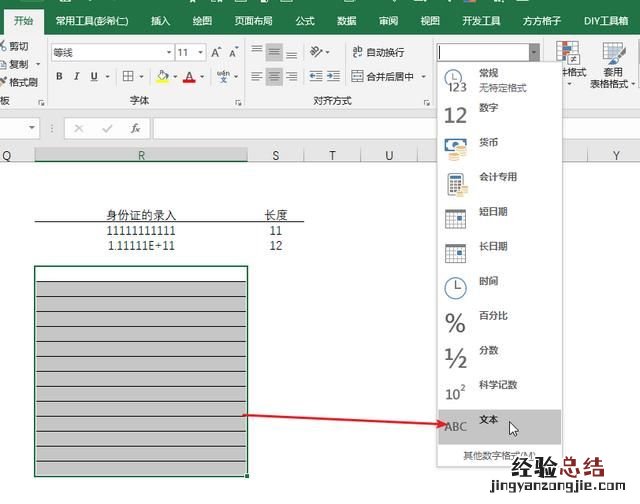Viewport: 640px width, 504px height.
Task: Collapse the number format dropdown arrow
Action: pyautogui.click(x=534, y=52)
